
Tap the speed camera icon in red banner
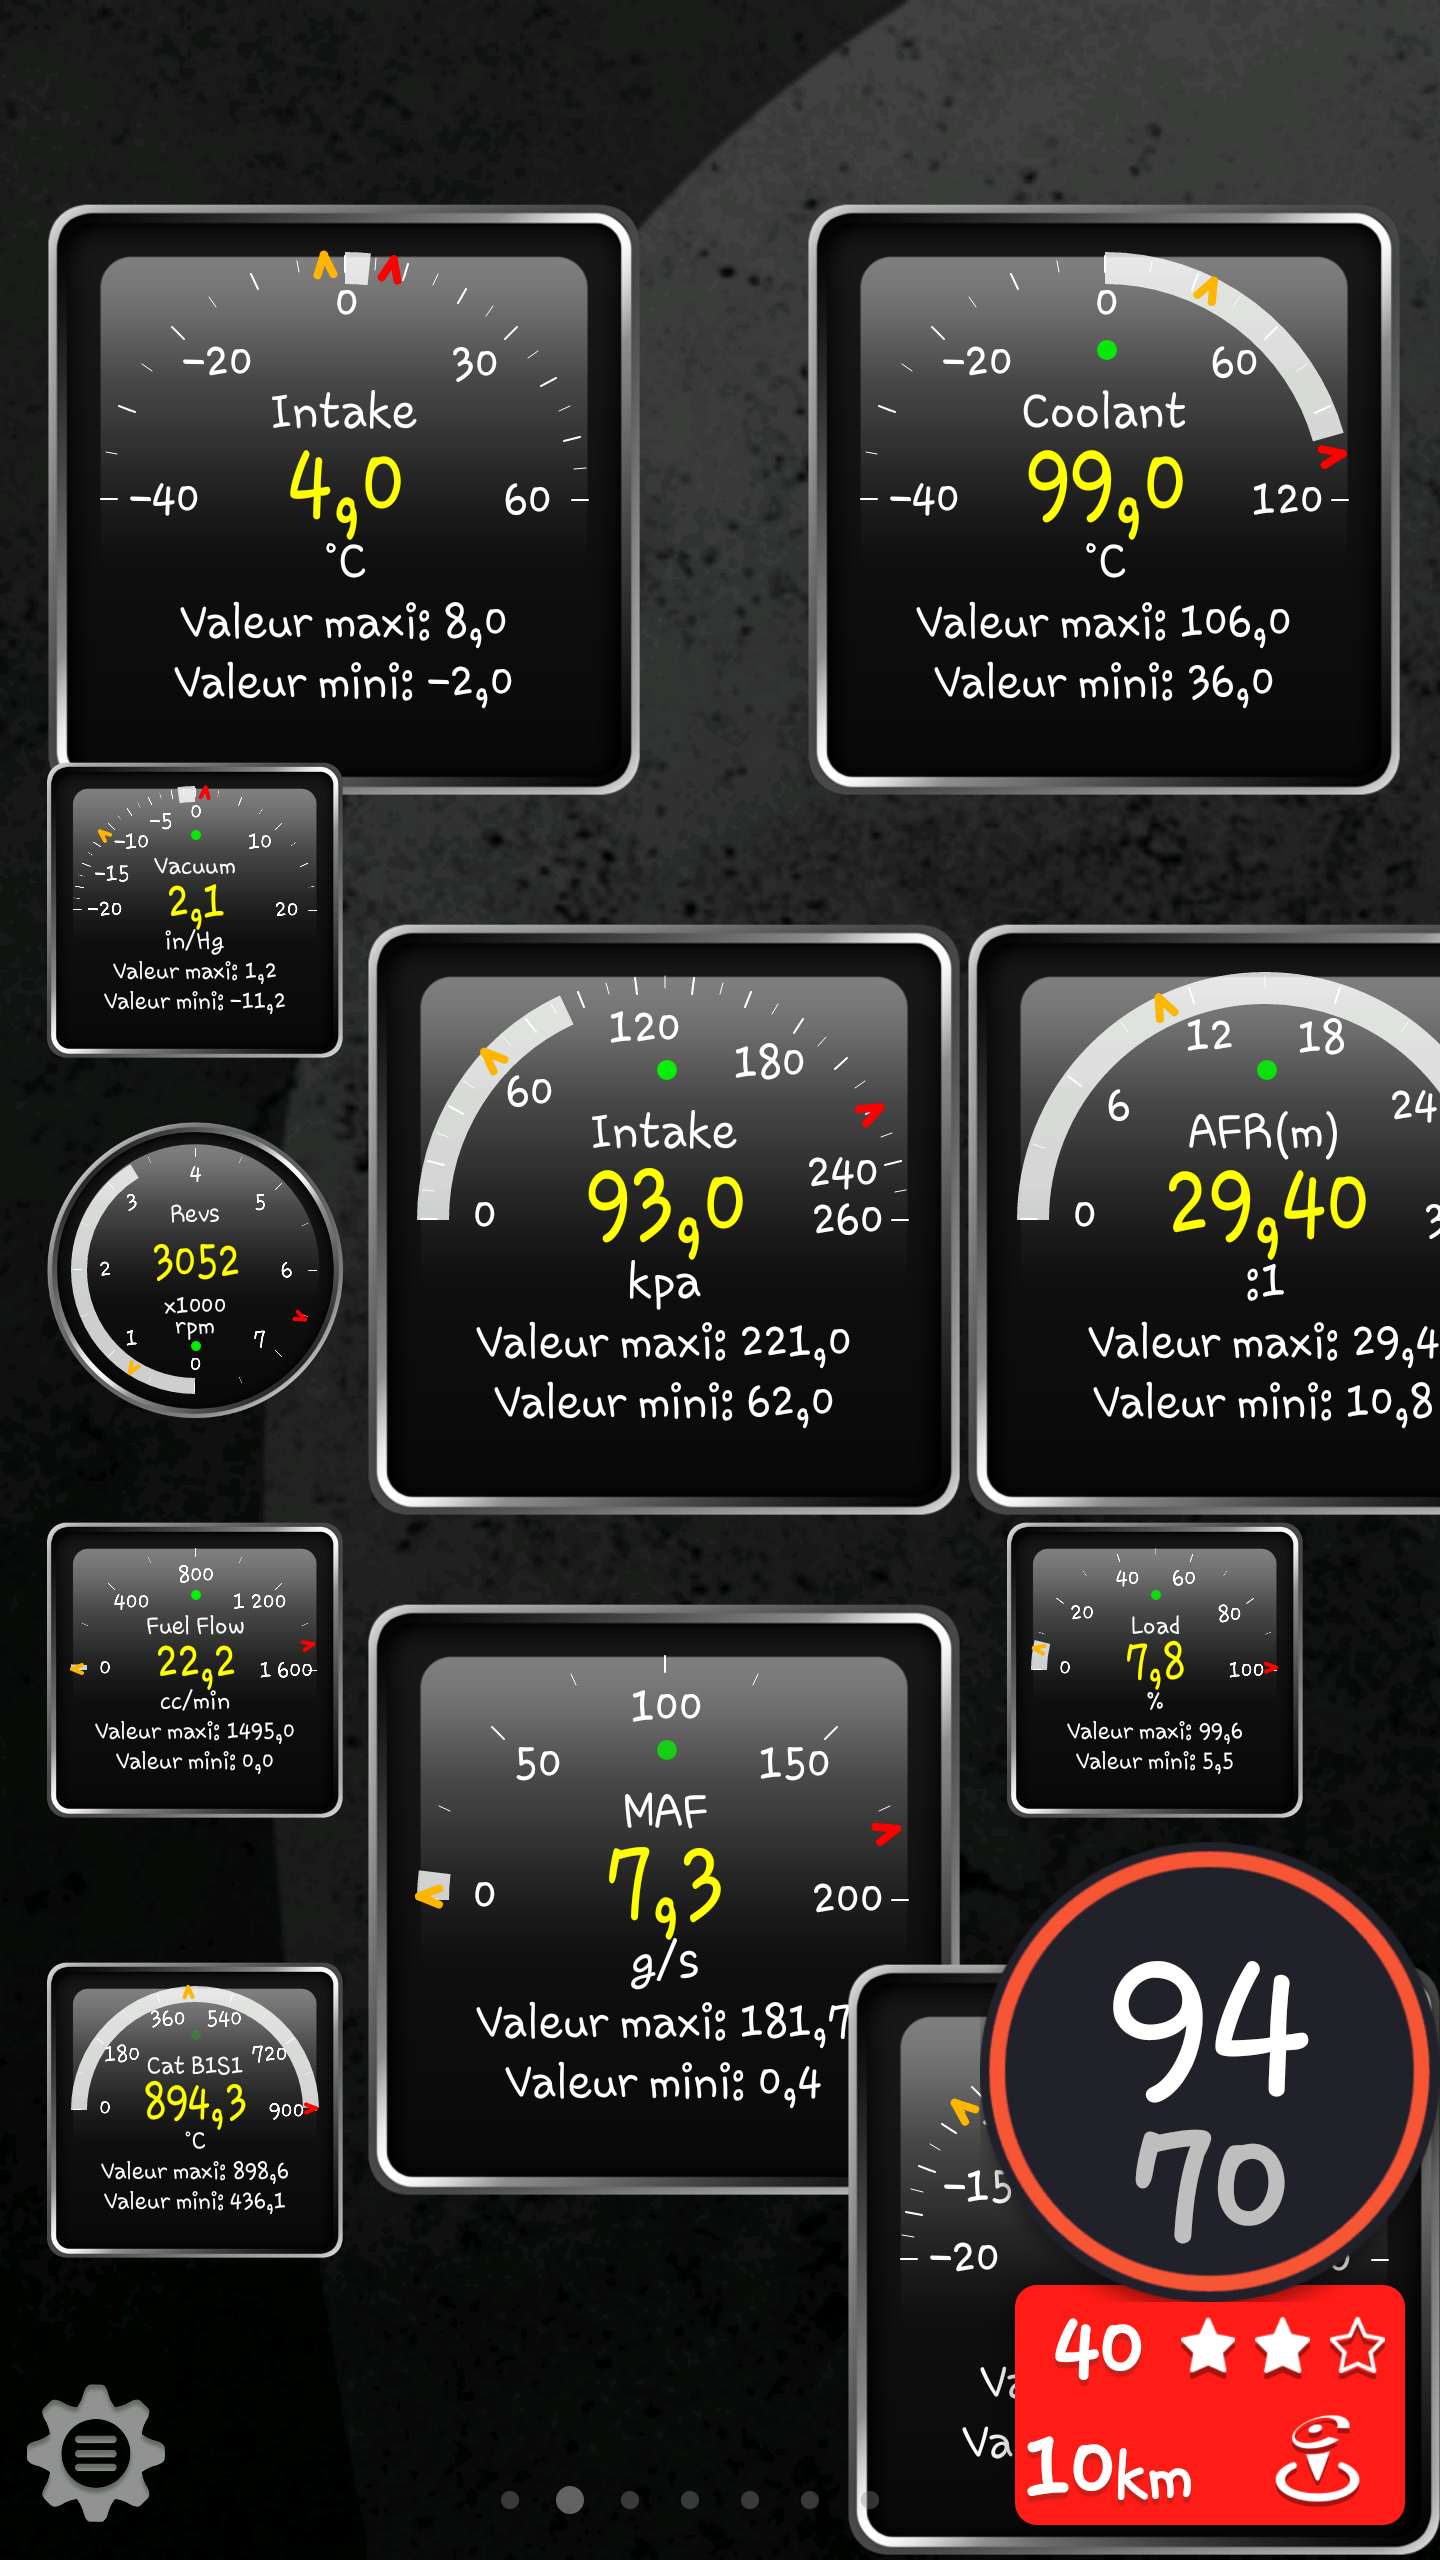pos(1317,2460)
